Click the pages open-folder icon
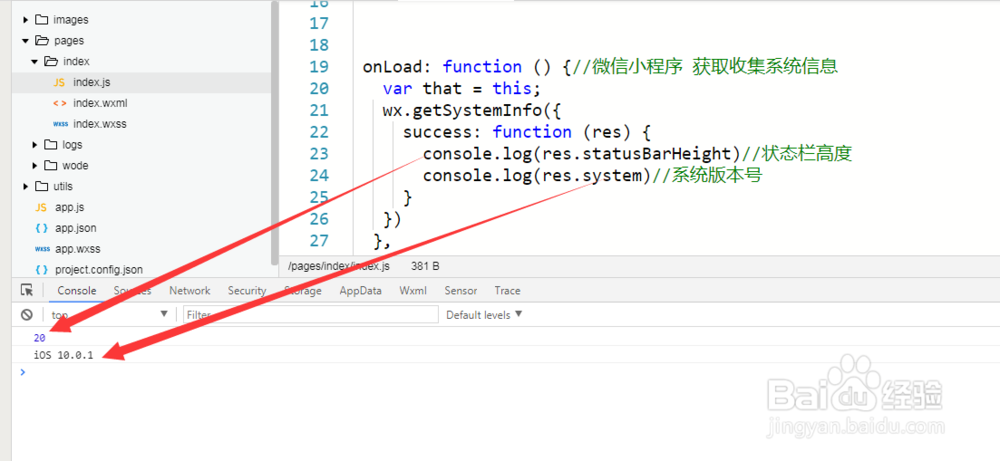 click(x=42, y=41)
